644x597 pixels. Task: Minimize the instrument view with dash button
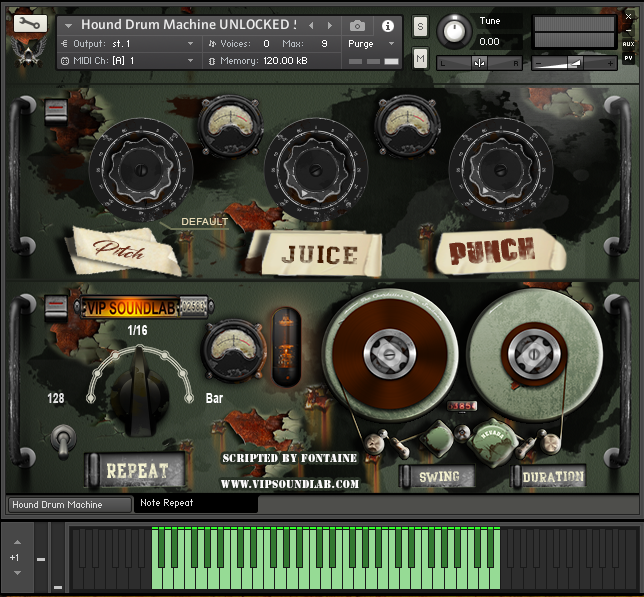(x=628, y=30)
